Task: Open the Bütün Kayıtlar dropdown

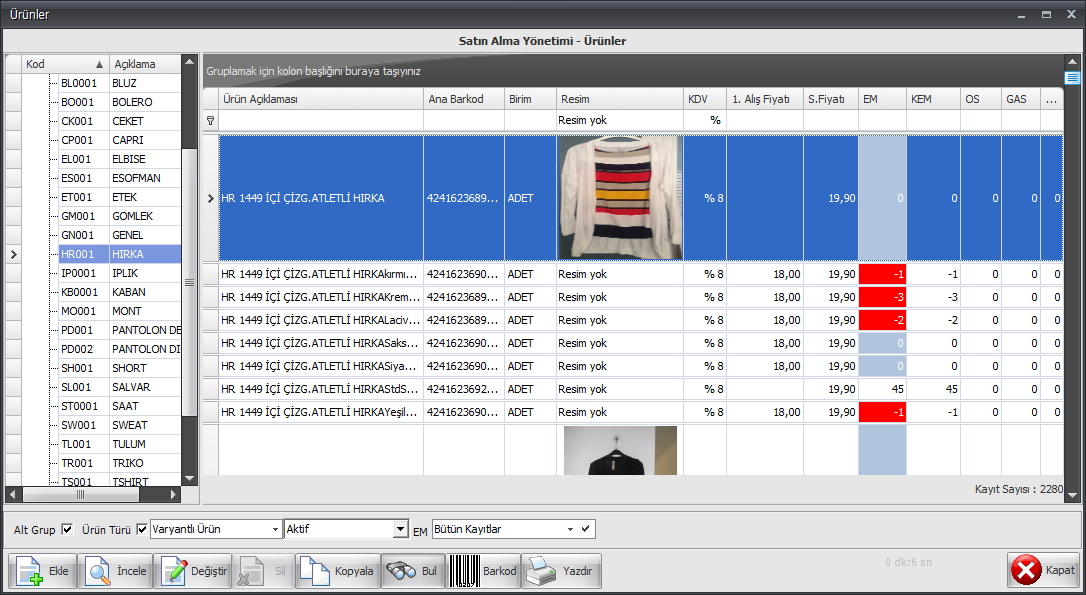Action: point(570,528)
